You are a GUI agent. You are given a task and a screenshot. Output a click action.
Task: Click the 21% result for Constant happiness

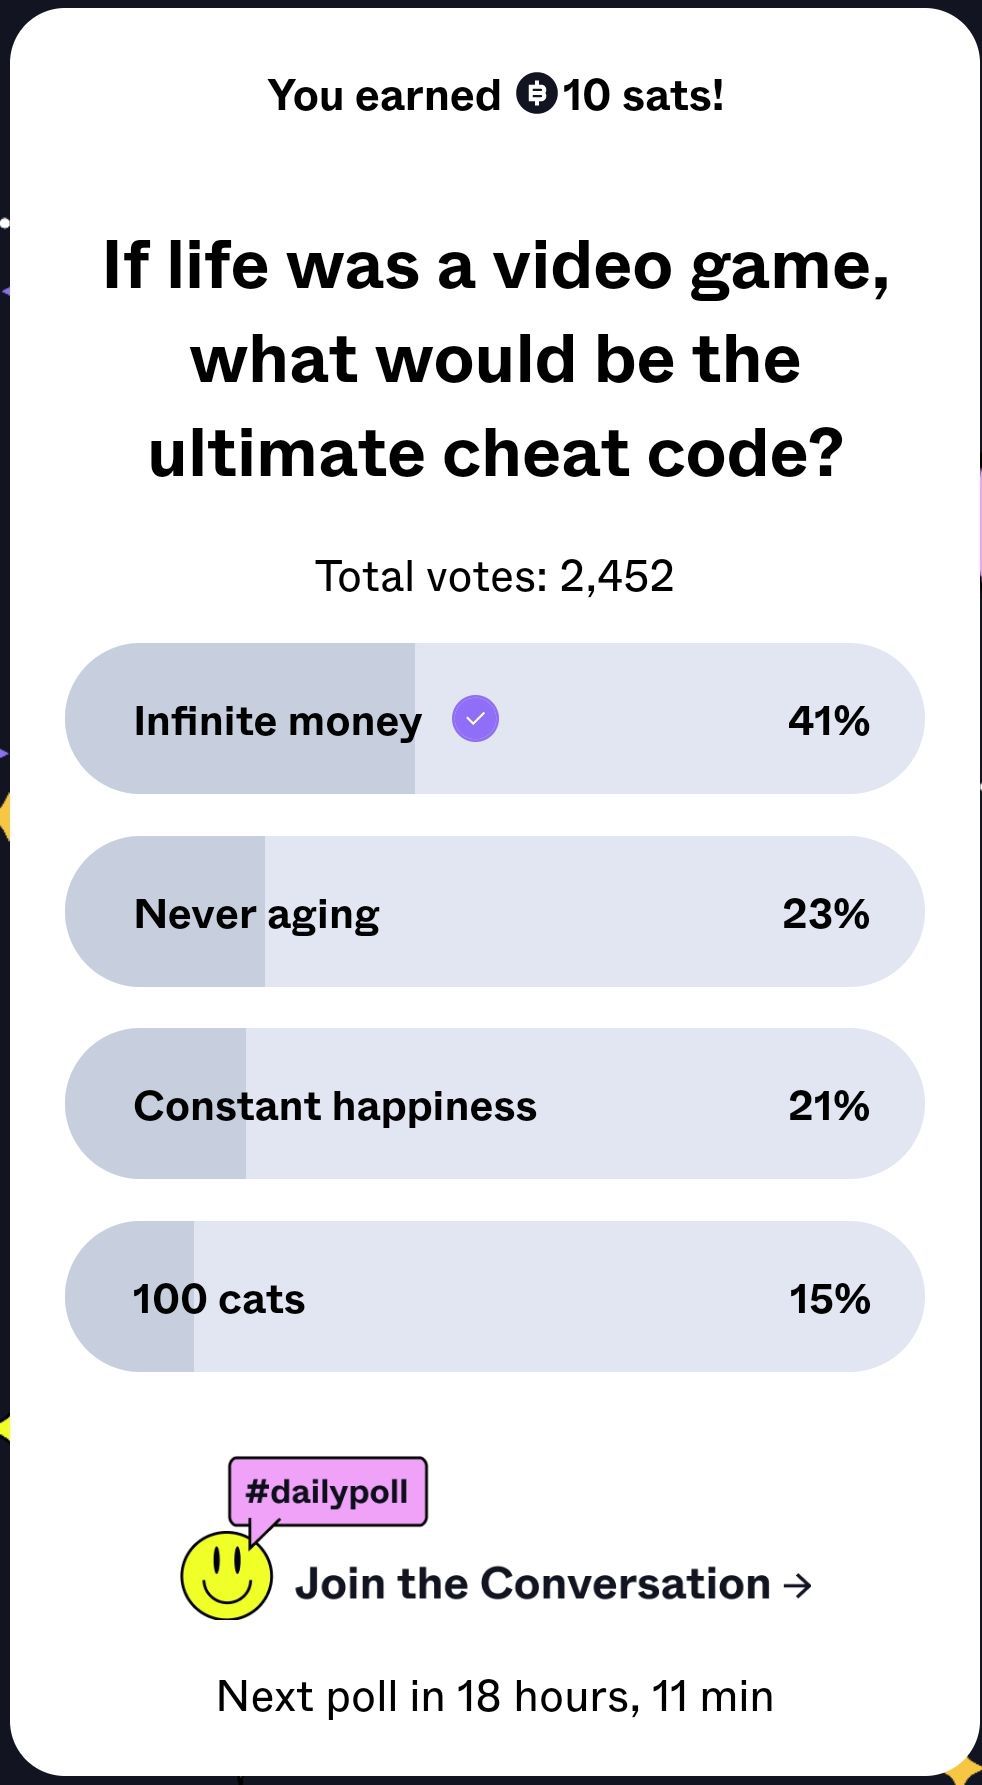click(x=828, y=1106)
